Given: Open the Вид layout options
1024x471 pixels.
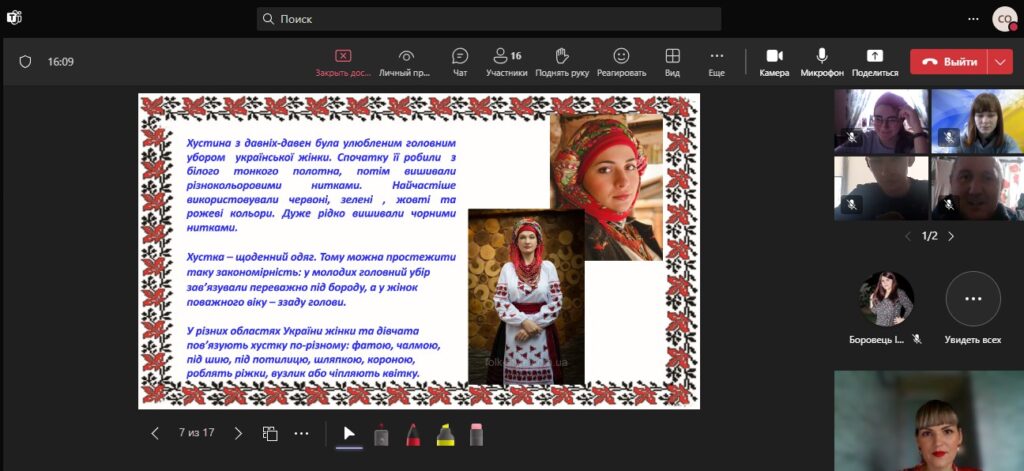Looking at the screenshot, I should (673, 62).
